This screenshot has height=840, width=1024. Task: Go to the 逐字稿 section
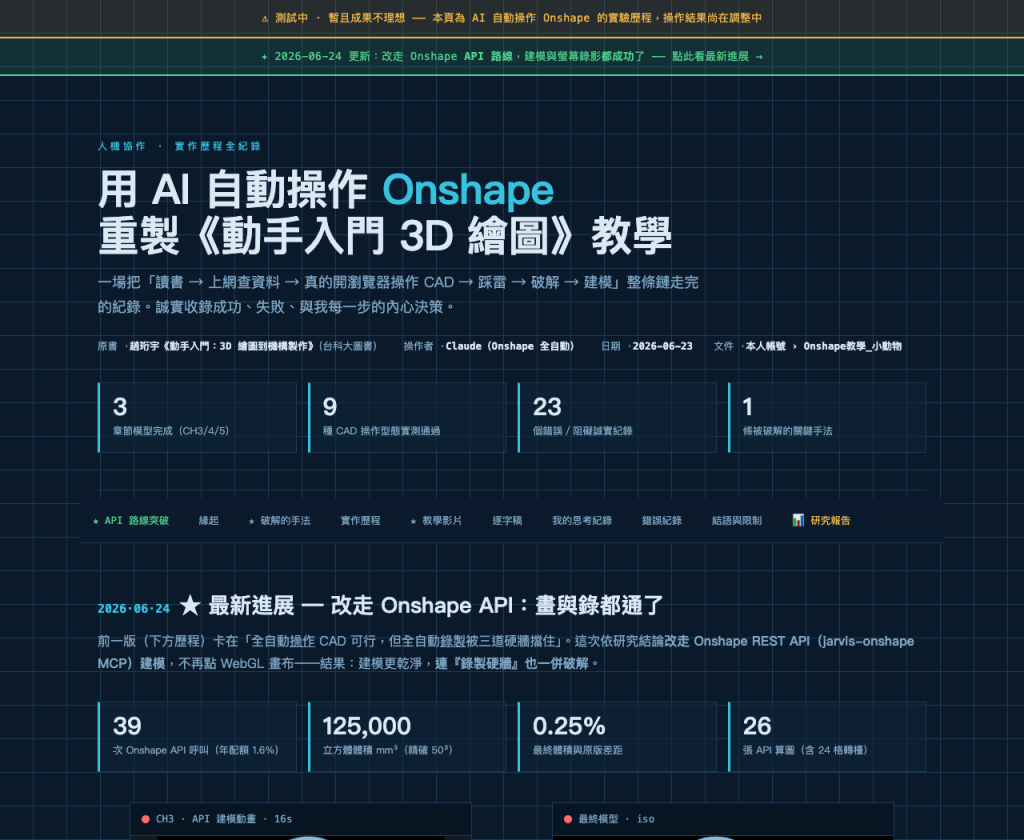(507, 521)
